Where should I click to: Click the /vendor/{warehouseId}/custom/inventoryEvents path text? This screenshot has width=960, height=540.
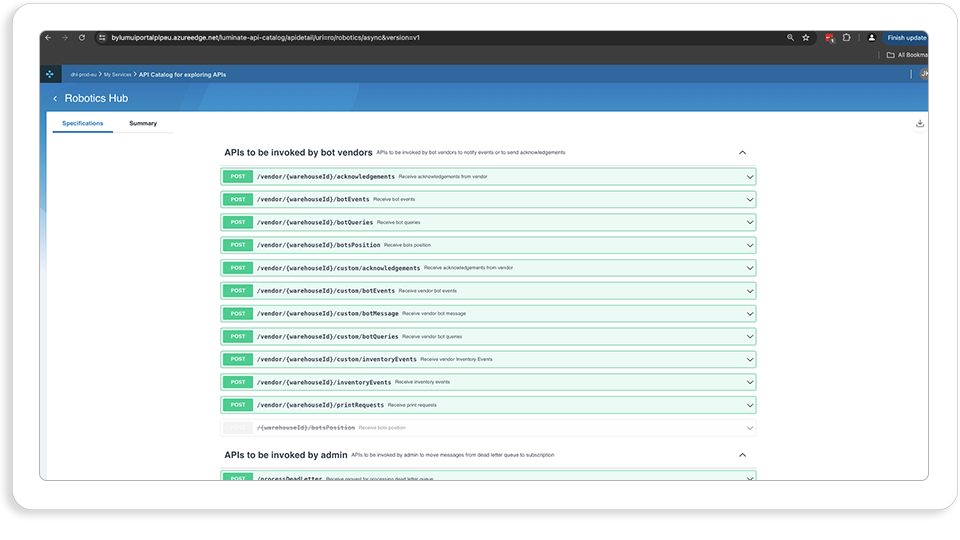tap(337, 359)
